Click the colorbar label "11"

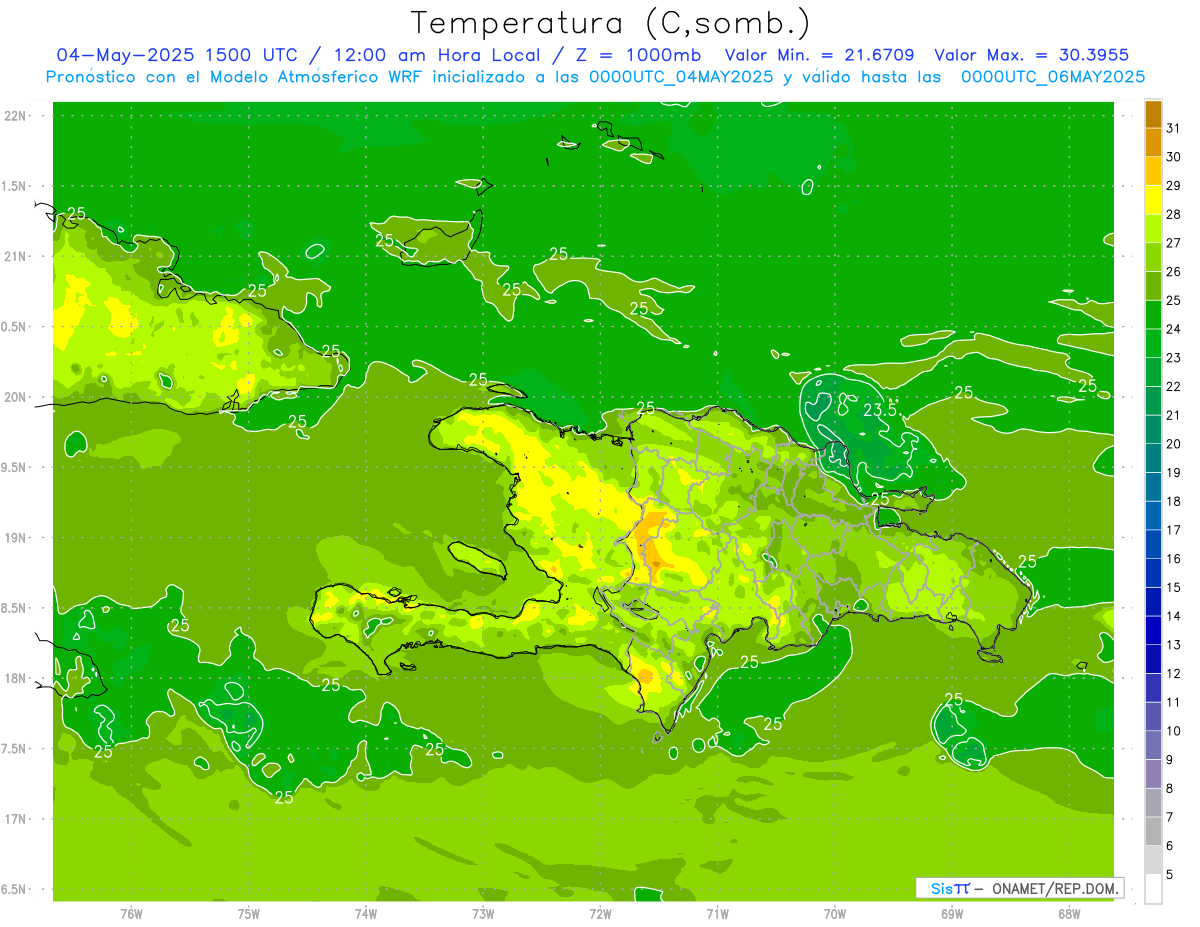[x=1174, y=702]
